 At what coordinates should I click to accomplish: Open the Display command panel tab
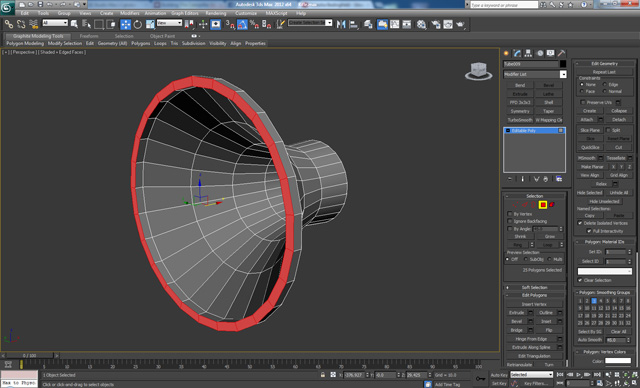551,53
